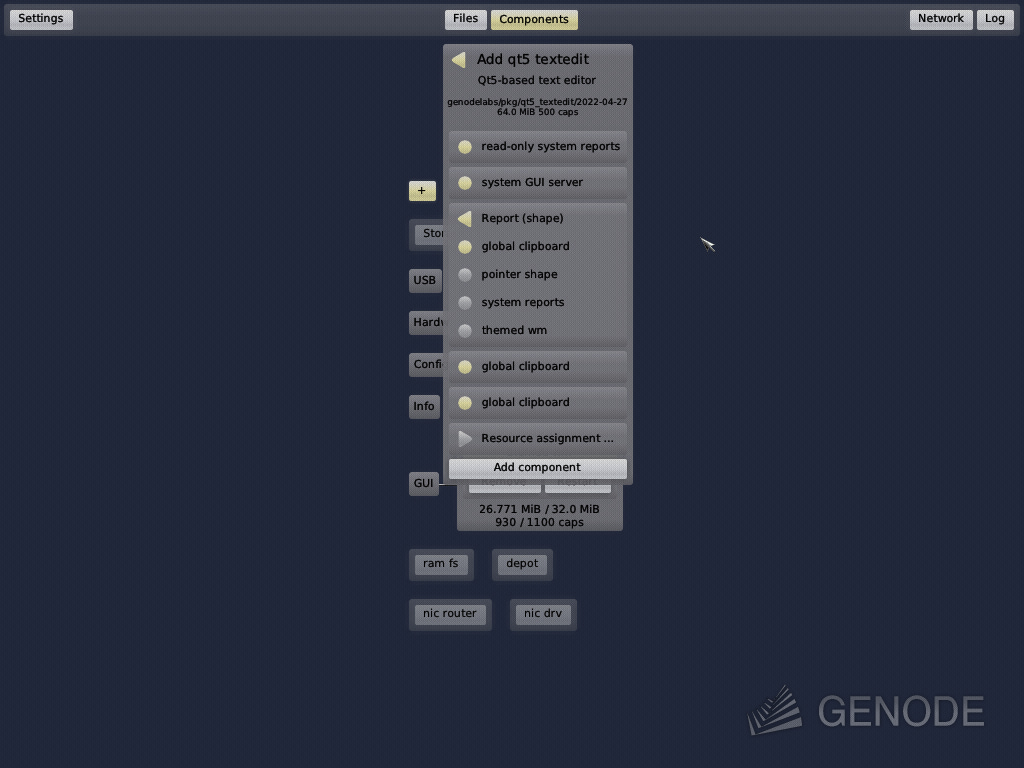Select the "system reports" option
The image size is (1024, 768).
point(522,302)
